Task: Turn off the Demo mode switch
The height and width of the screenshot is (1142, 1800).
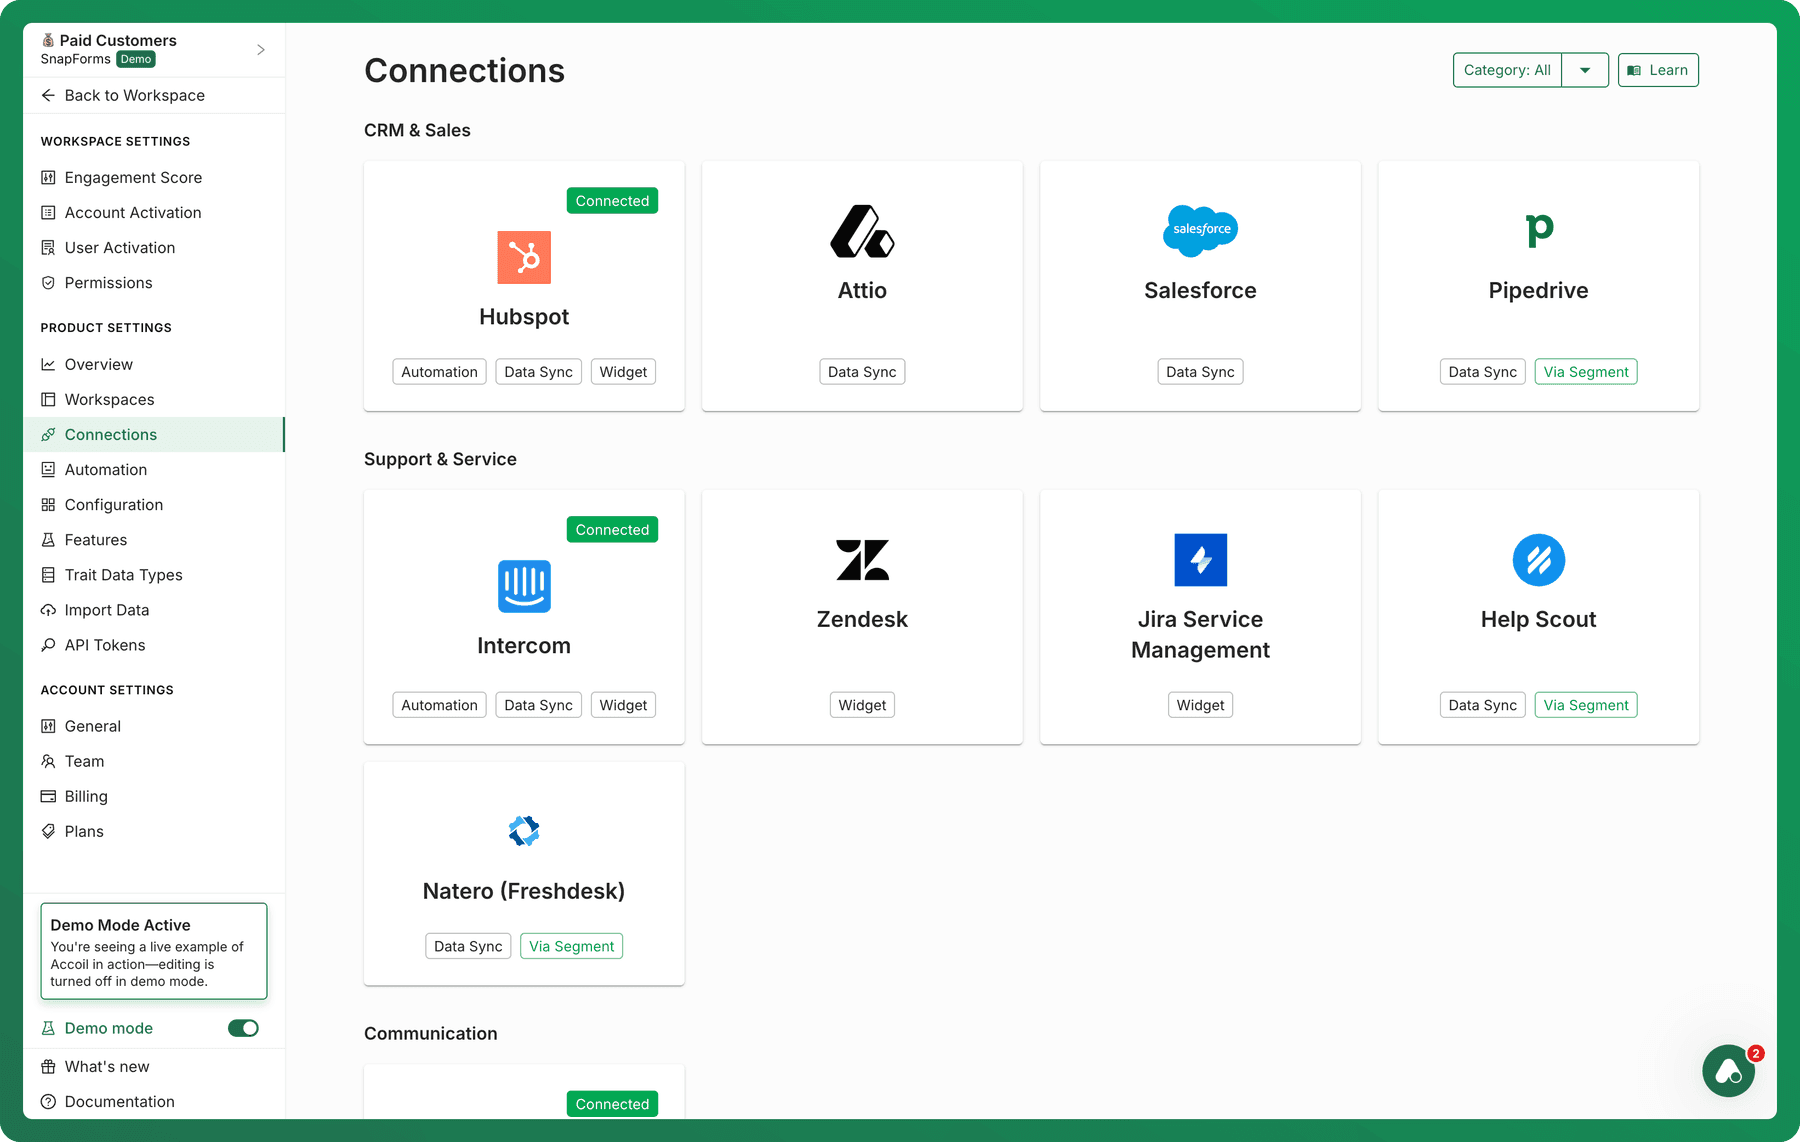Action: (x=243, y=1028)
